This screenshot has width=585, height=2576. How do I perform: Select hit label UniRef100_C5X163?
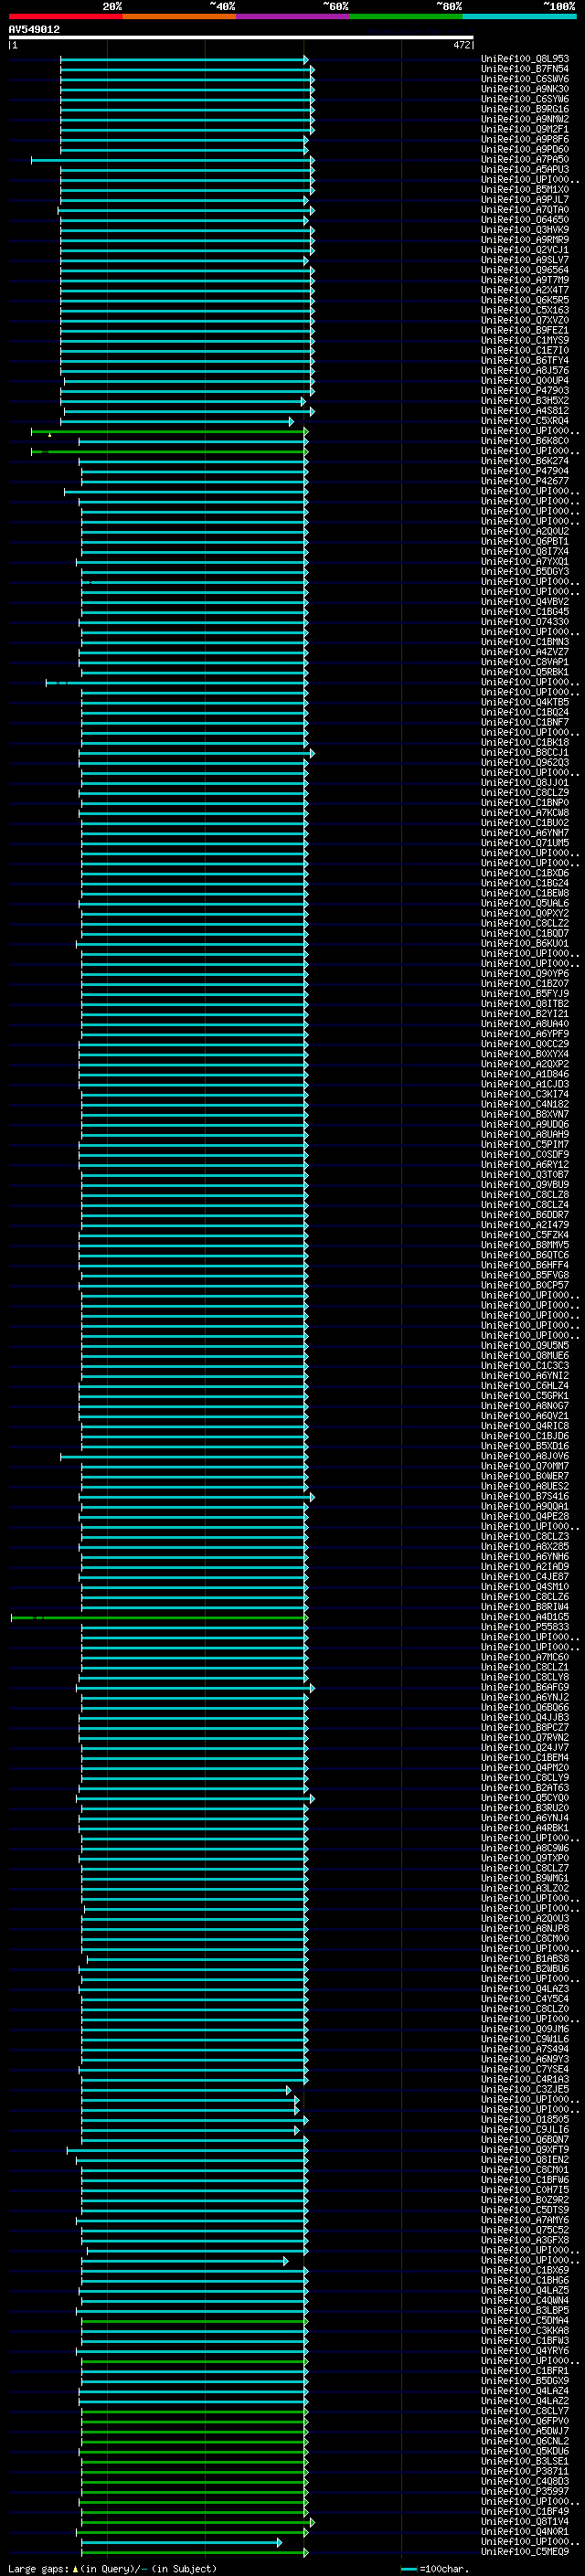525,310
